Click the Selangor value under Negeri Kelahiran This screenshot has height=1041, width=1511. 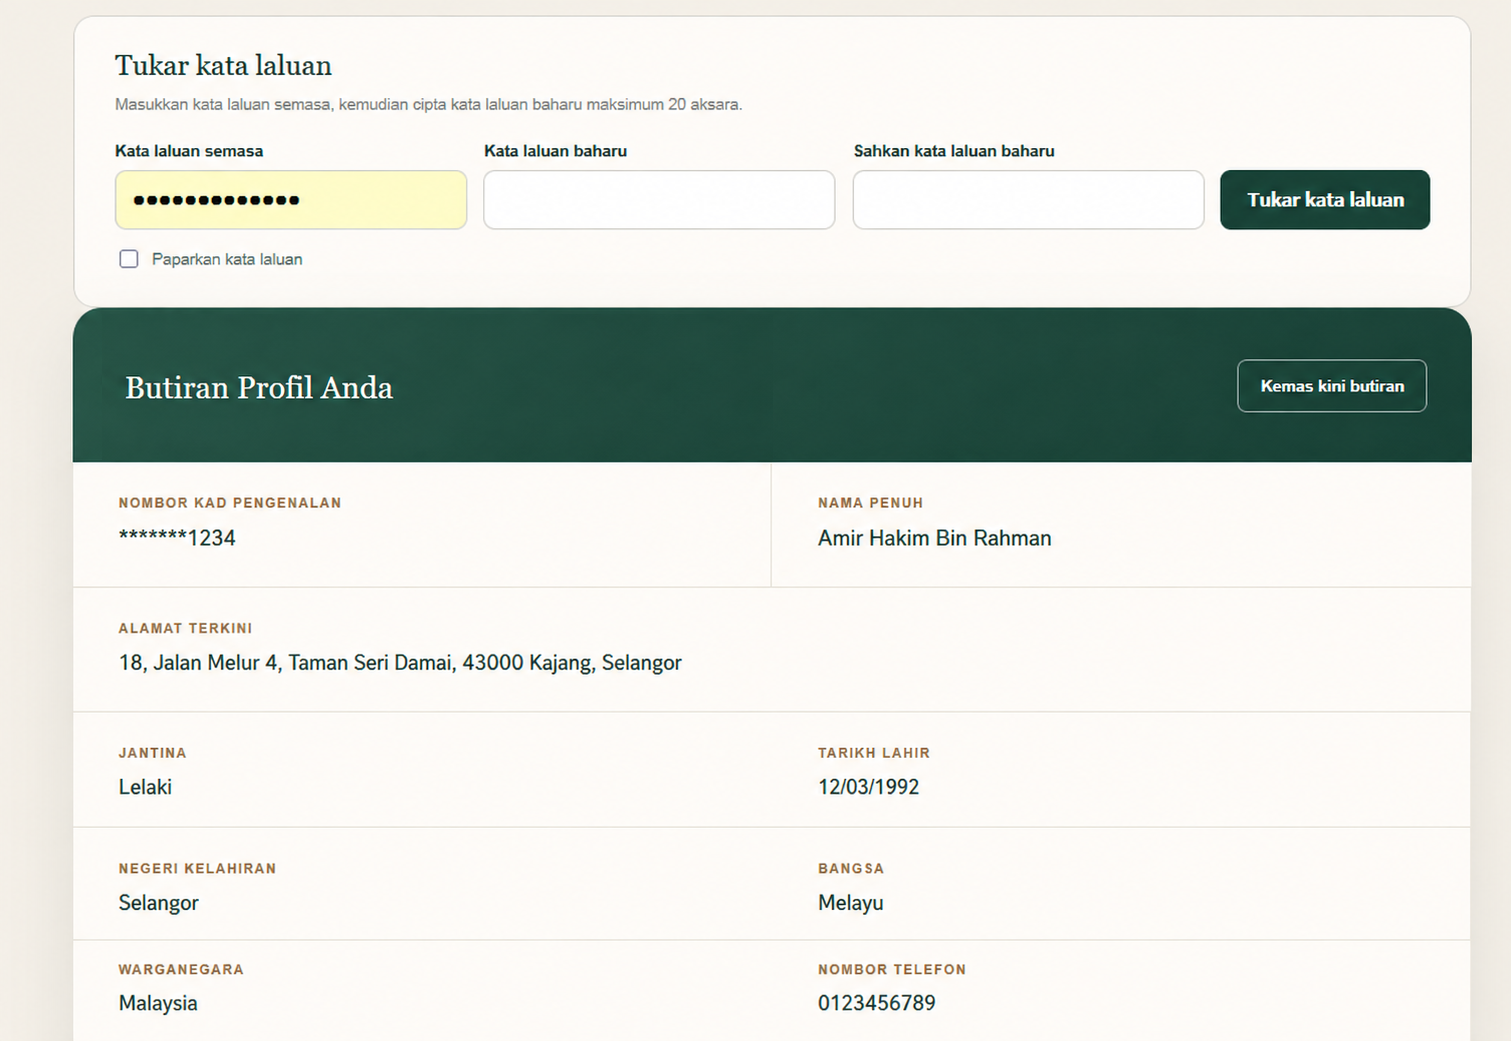click(x=159, y=903)
